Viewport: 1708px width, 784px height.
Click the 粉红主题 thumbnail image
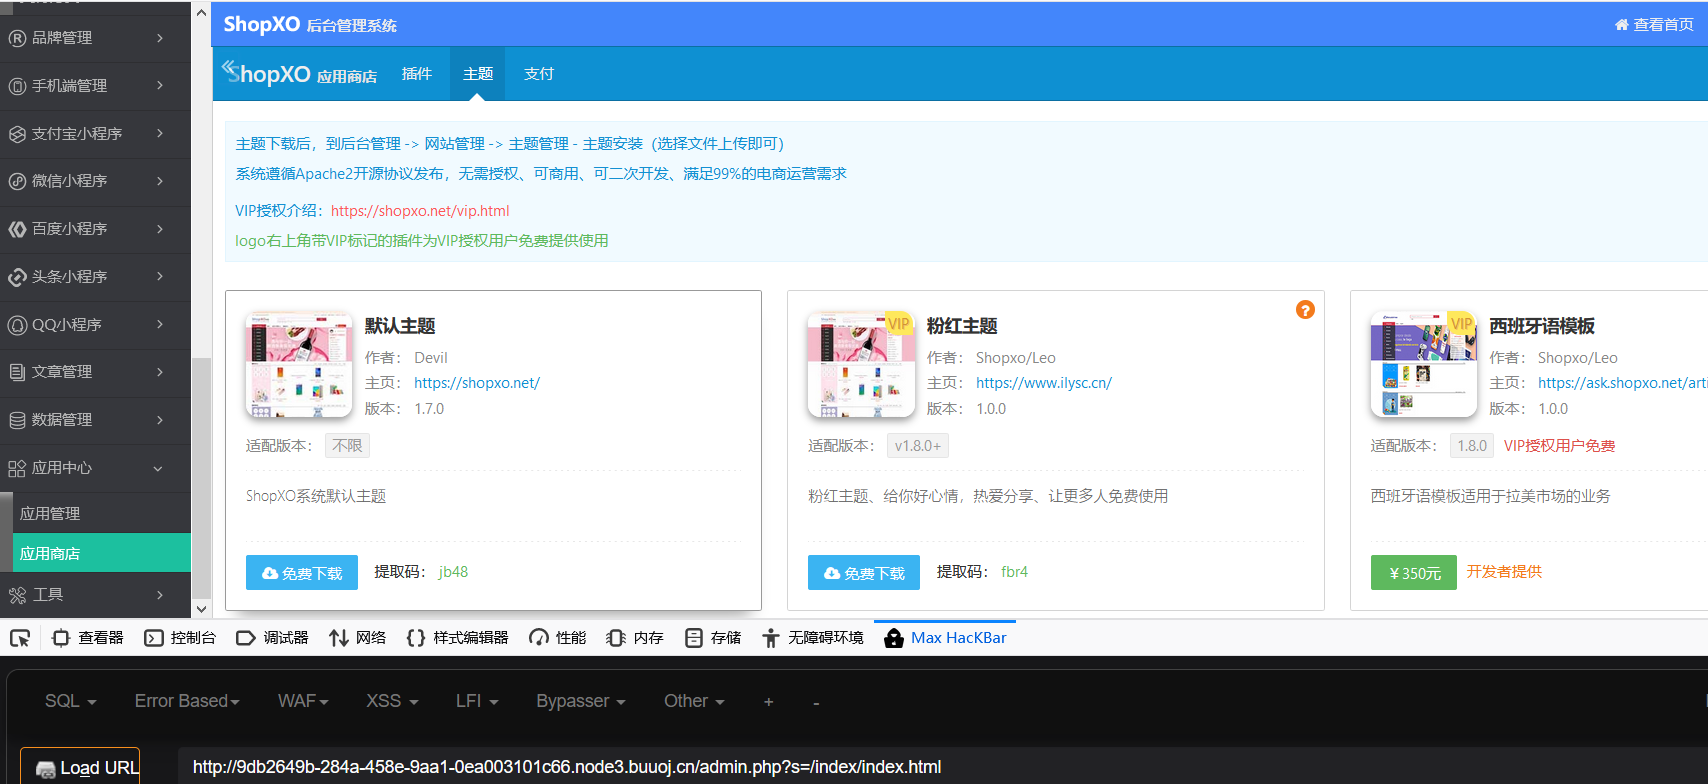pos(861,364)
